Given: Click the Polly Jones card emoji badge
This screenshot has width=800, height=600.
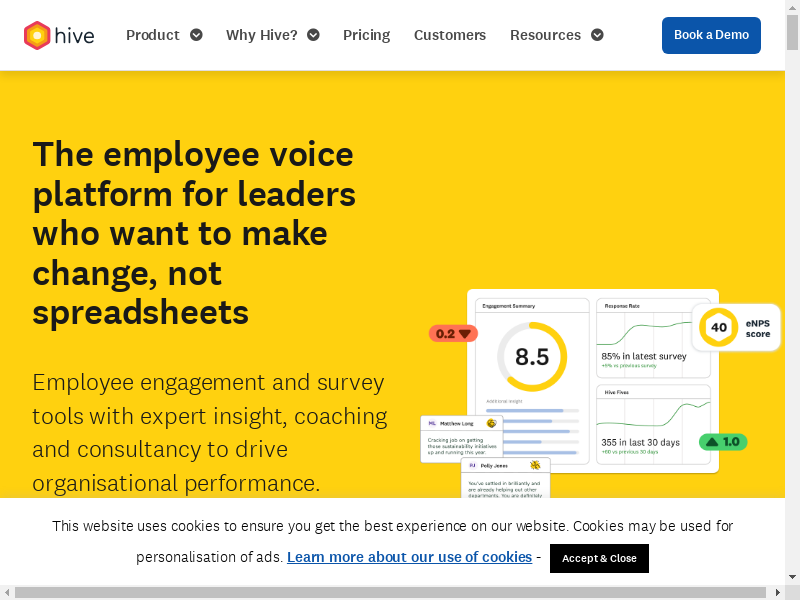Looking at the screenshot, I should click(x=535, y=465).
